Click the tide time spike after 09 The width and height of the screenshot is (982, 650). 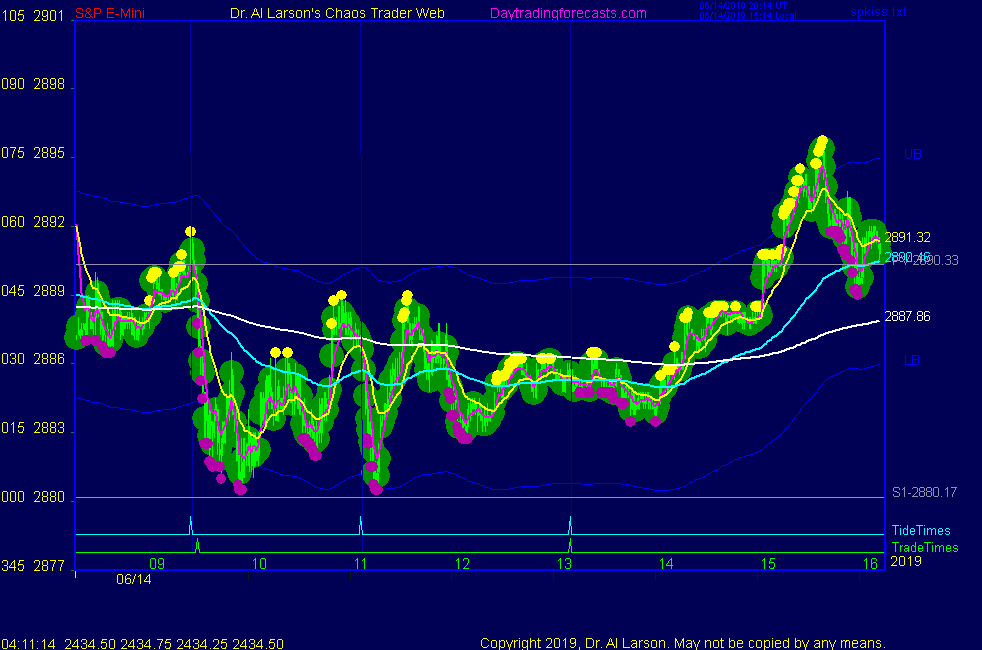(190, 524)
